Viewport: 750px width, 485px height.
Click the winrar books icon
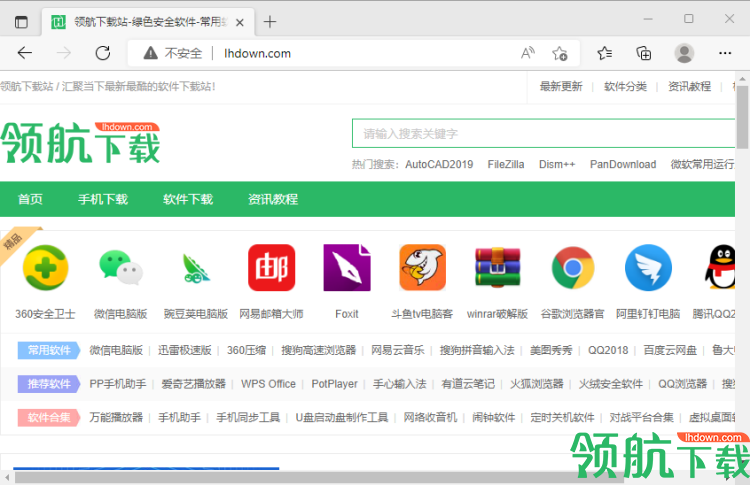497,267
